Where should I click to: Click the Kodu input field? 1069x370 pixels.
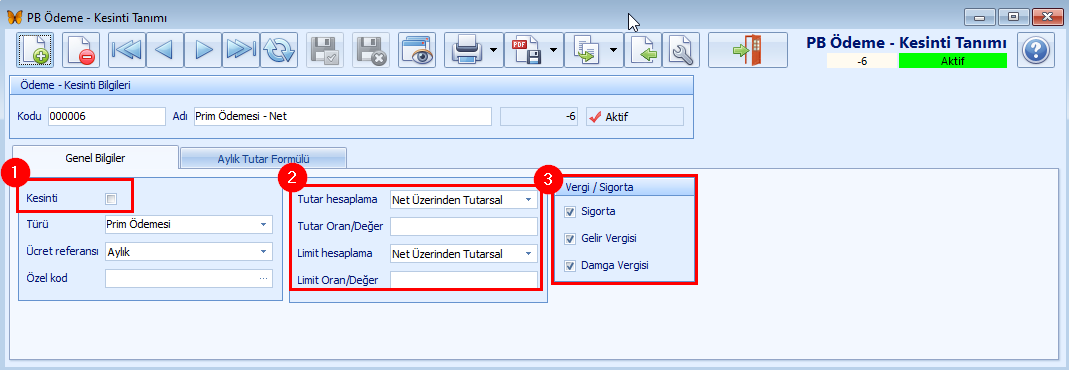106,117
